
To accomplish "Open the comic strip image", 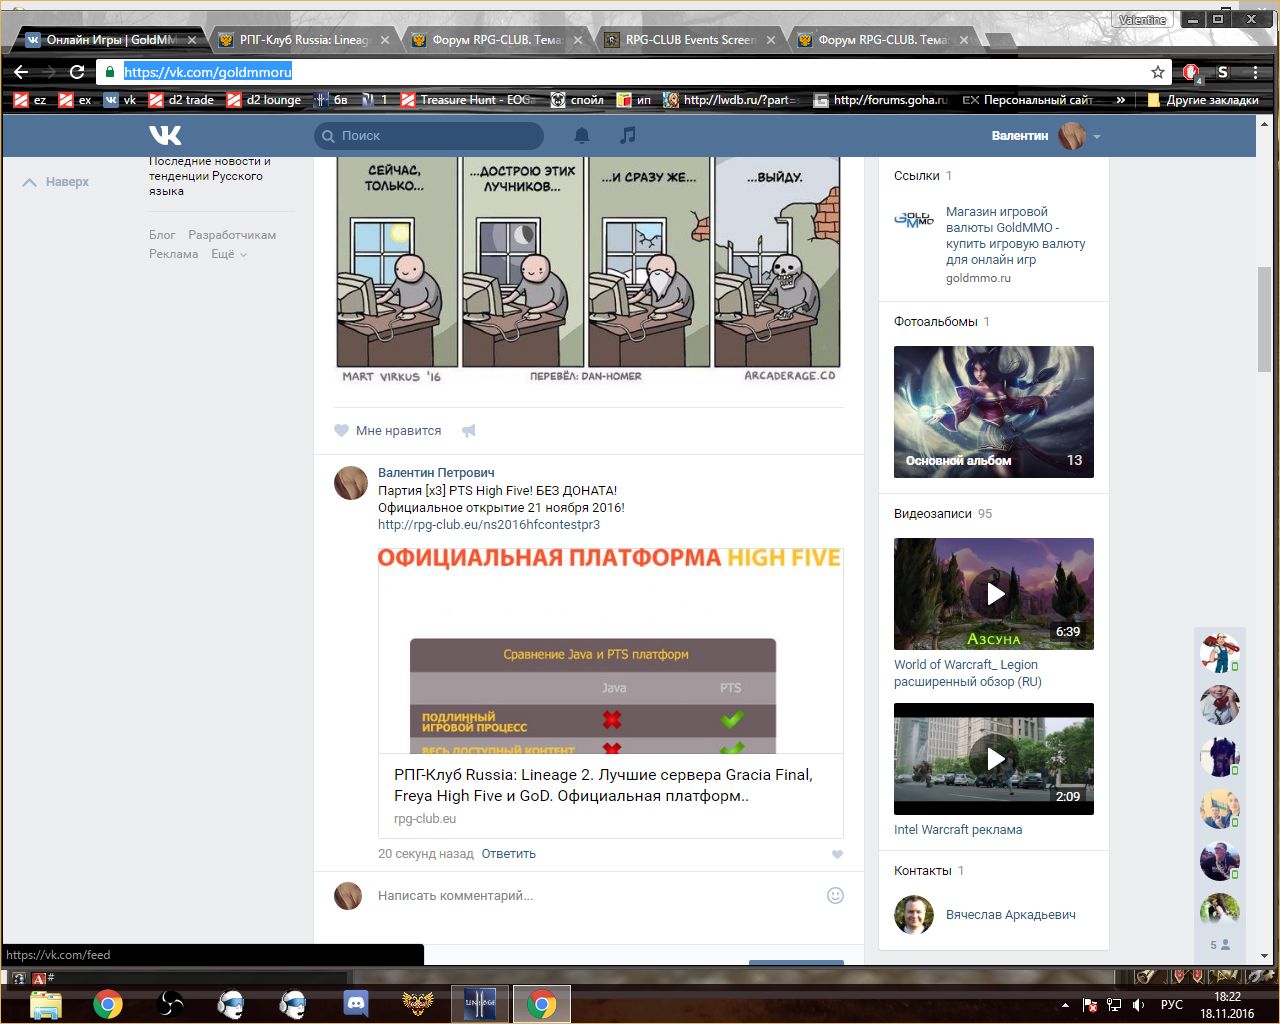I will 589,270.
